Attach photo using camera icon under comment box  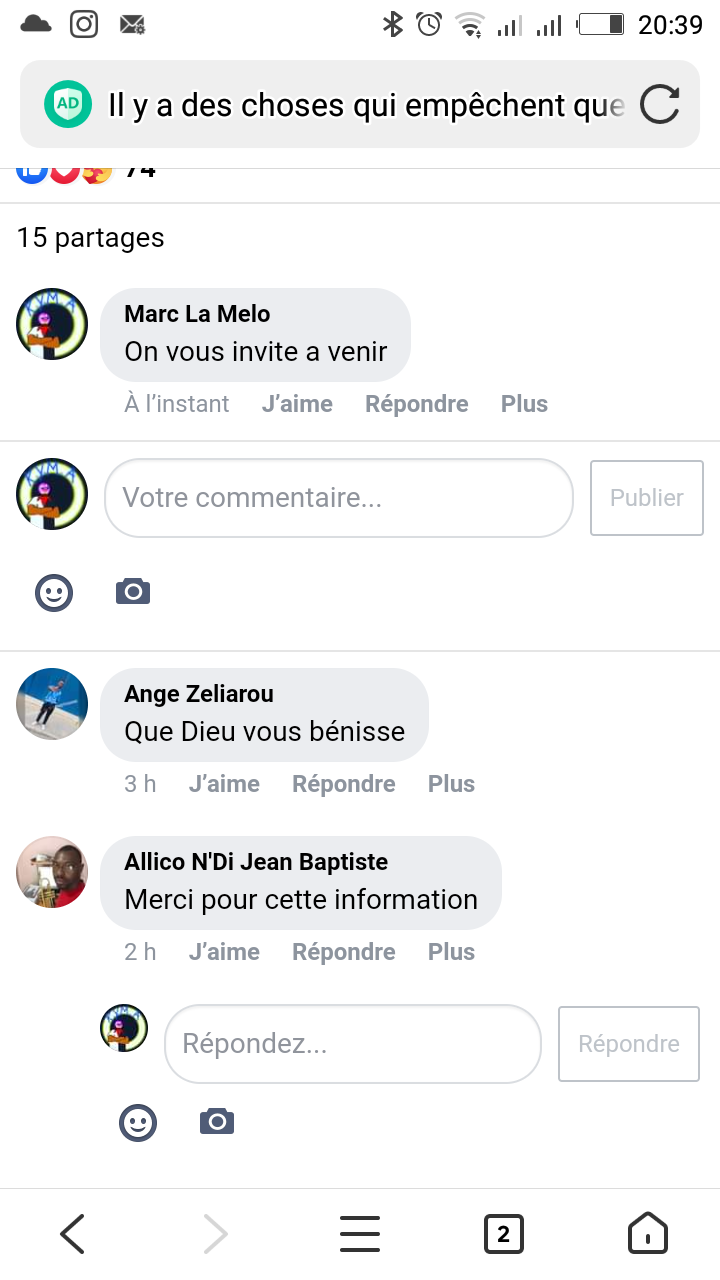click(133, 592)
